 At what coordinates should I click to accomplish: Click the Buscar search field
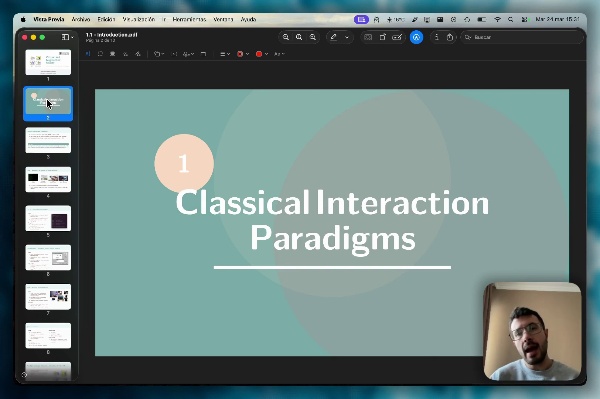(521, 37)
